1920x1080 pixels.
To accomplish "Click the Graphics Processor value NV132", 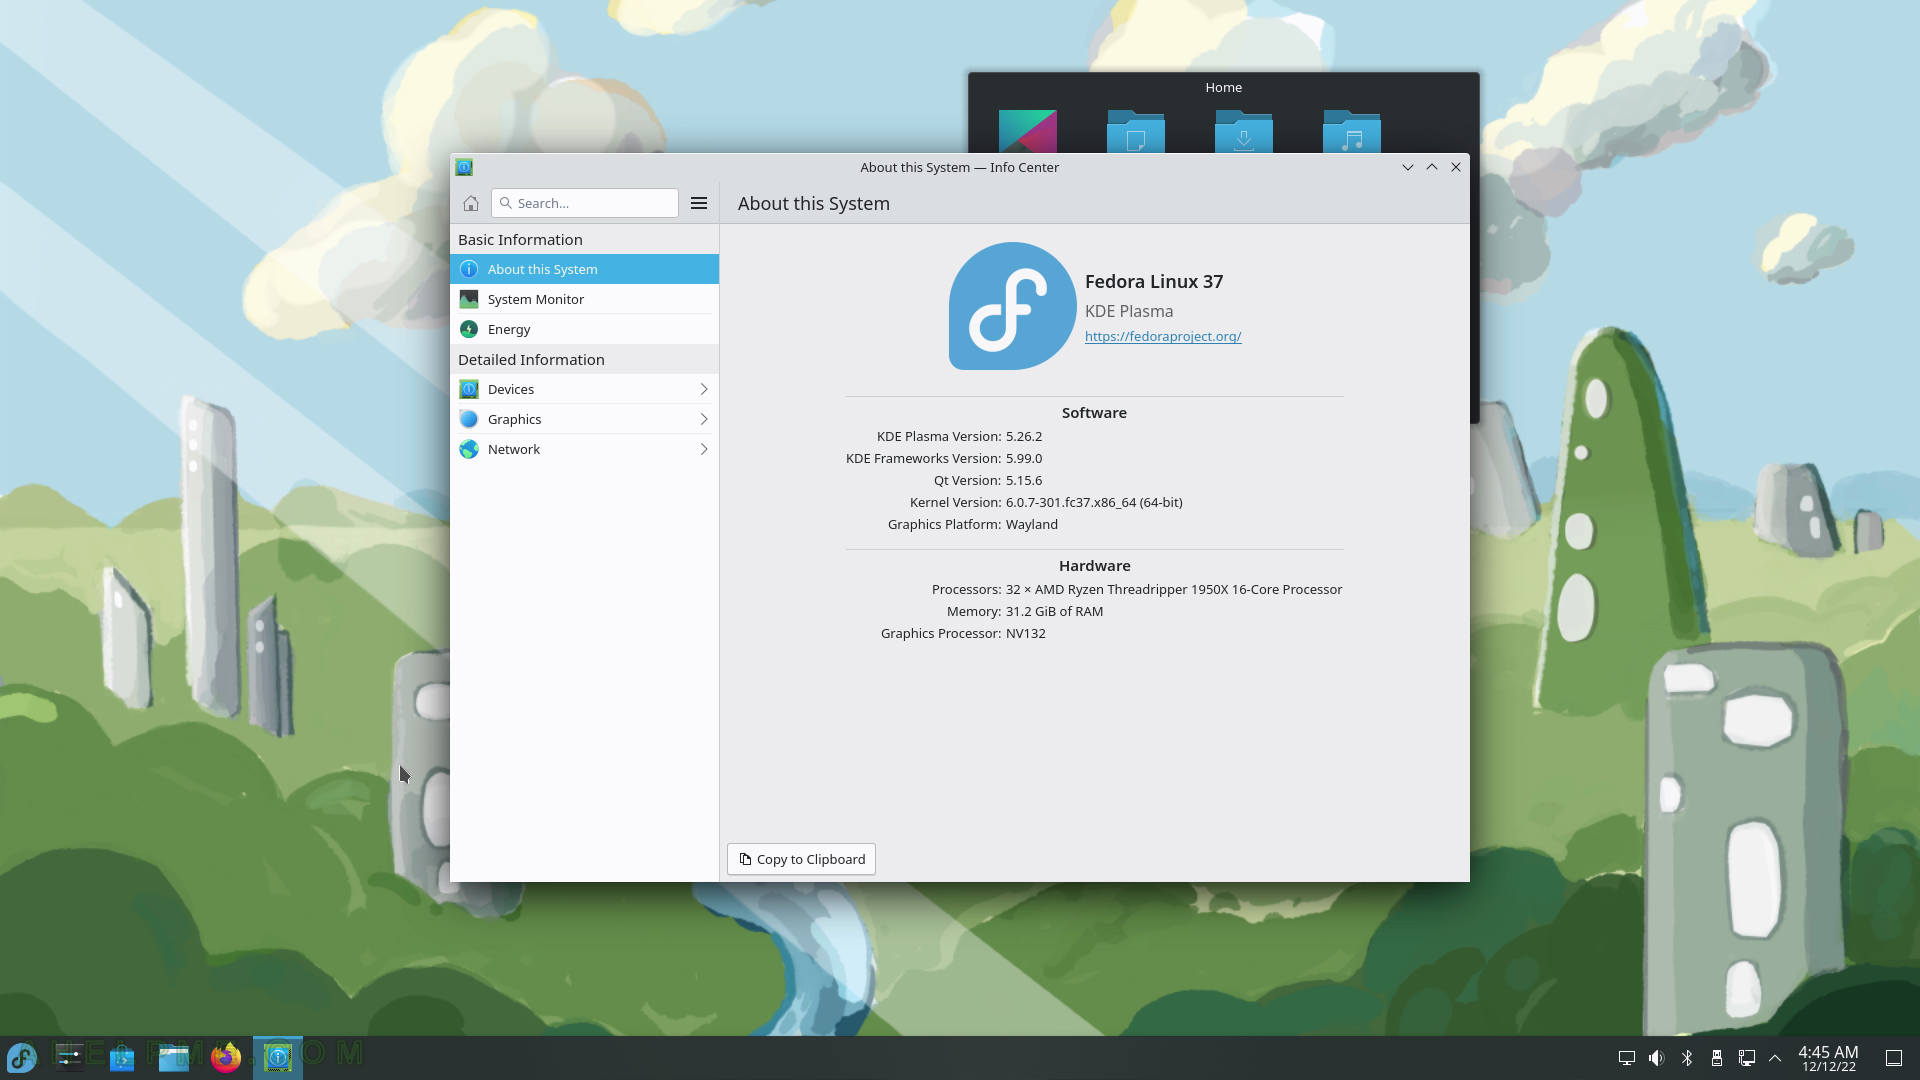I will (x=1026, y=633).
